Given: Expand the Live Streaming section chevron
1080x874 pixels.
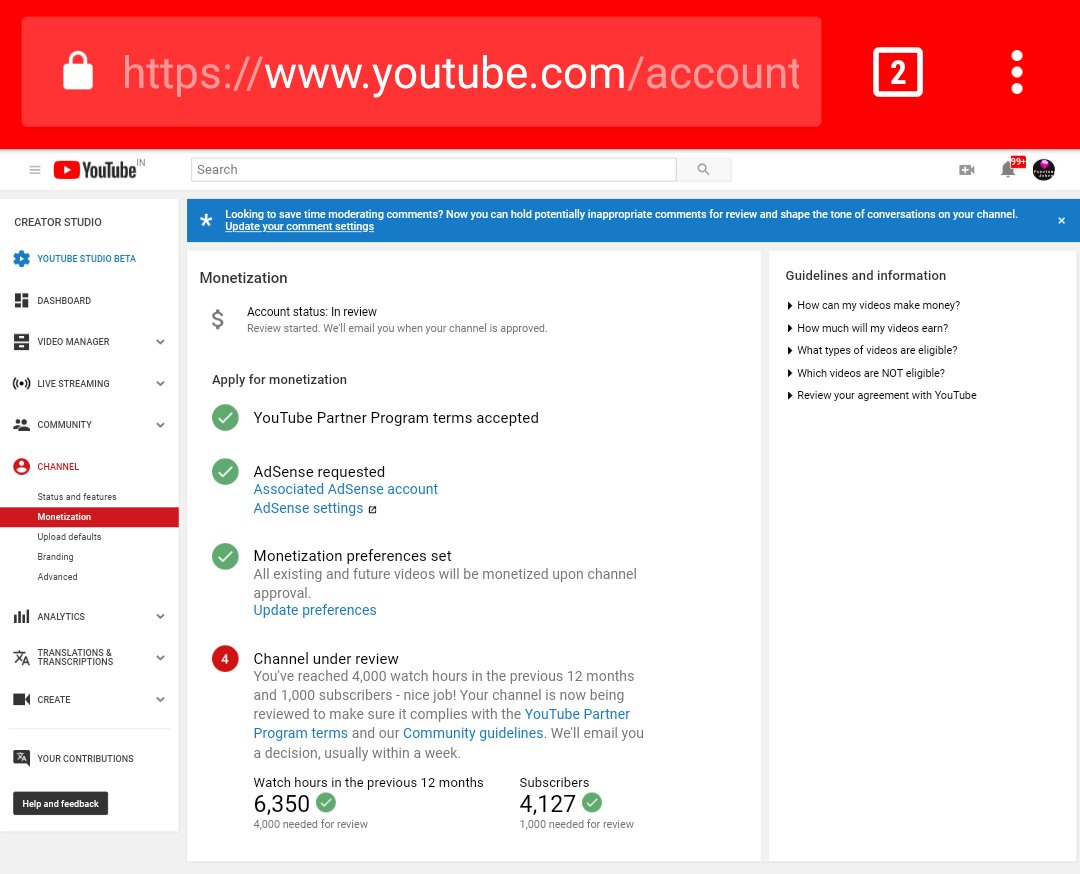Looking at the screenshot, I should pyautogui.click(x=160, y=384).
